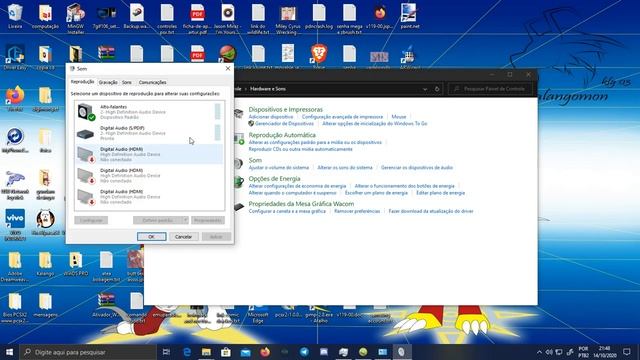Open Microsoft Store from the taskbar
This screenshot has height=360, width=640.
(x=226, y=352)
